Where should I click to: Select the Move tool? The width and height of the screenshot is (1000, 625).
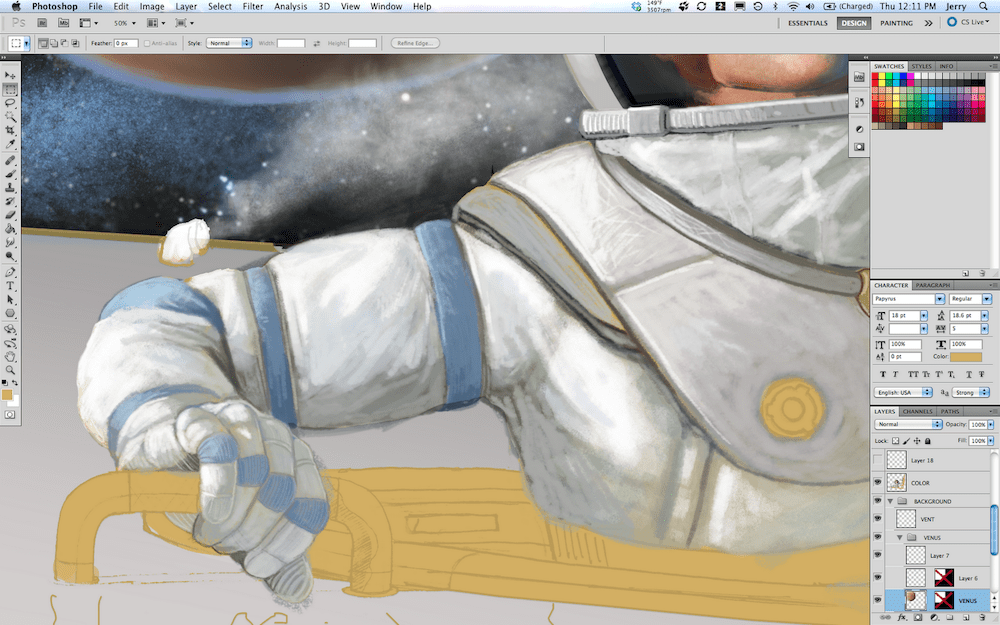[x=10, y=76]
